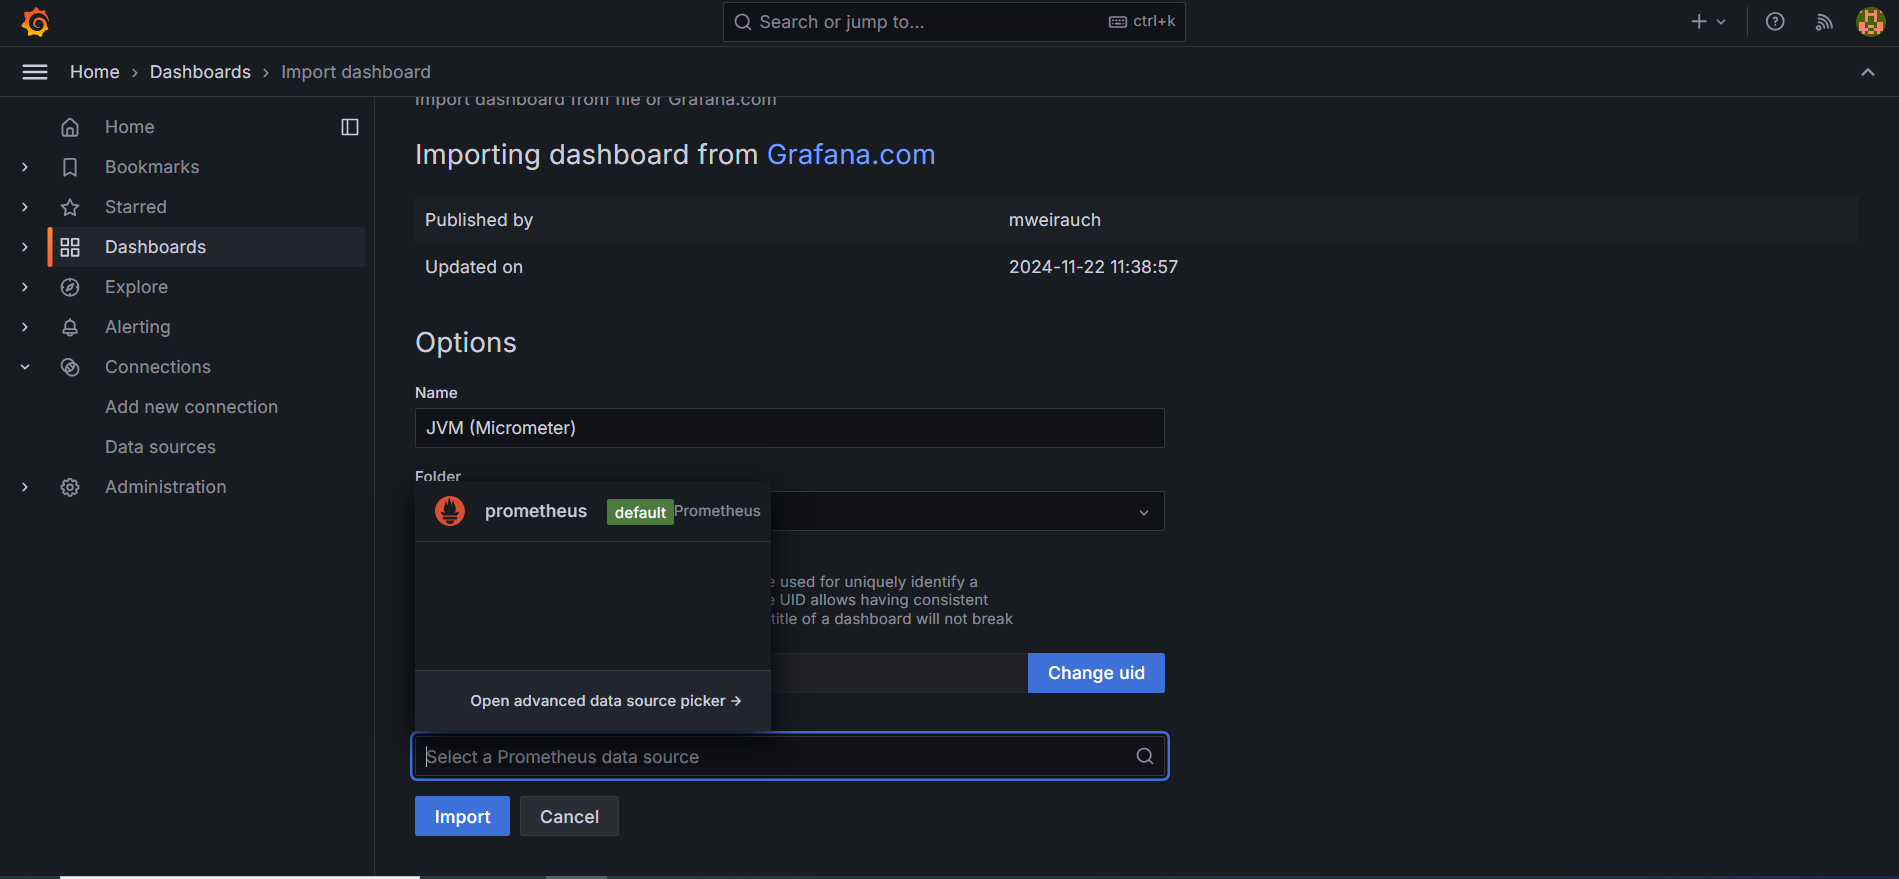Open the help question mark icon
Viewport: 1899px width, 879px height.
1775,22
